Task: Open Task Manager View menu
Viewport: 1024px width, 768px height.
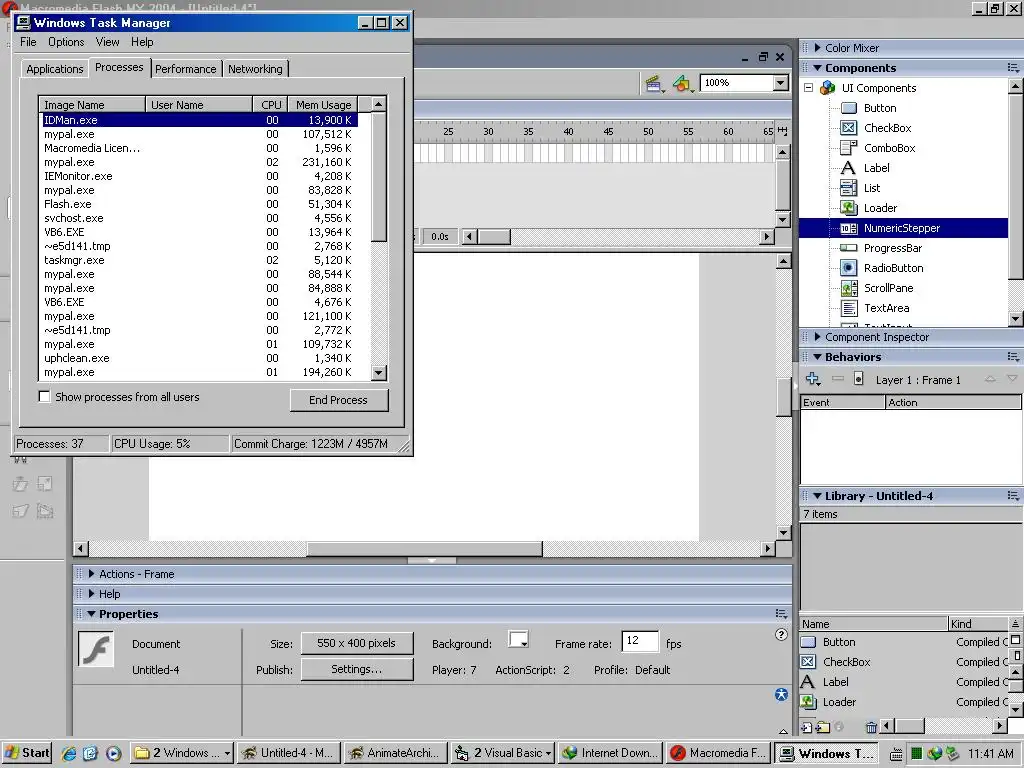Action: 107,42
